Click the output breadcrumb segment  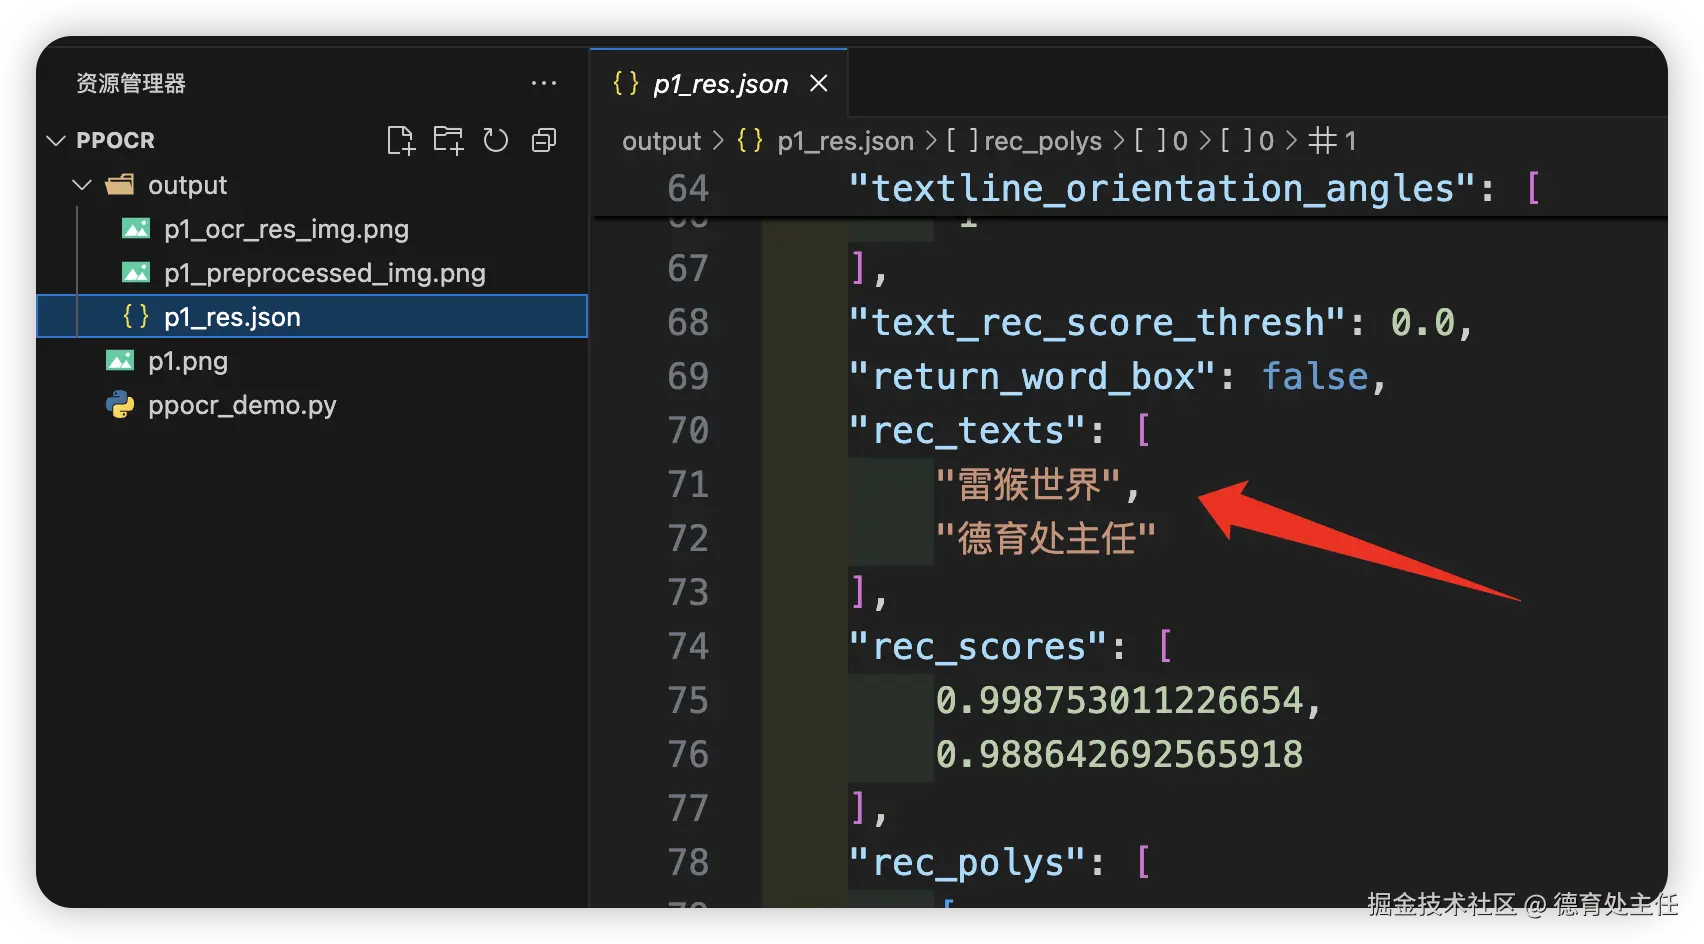pyautogui.click(x=661, y=141)
